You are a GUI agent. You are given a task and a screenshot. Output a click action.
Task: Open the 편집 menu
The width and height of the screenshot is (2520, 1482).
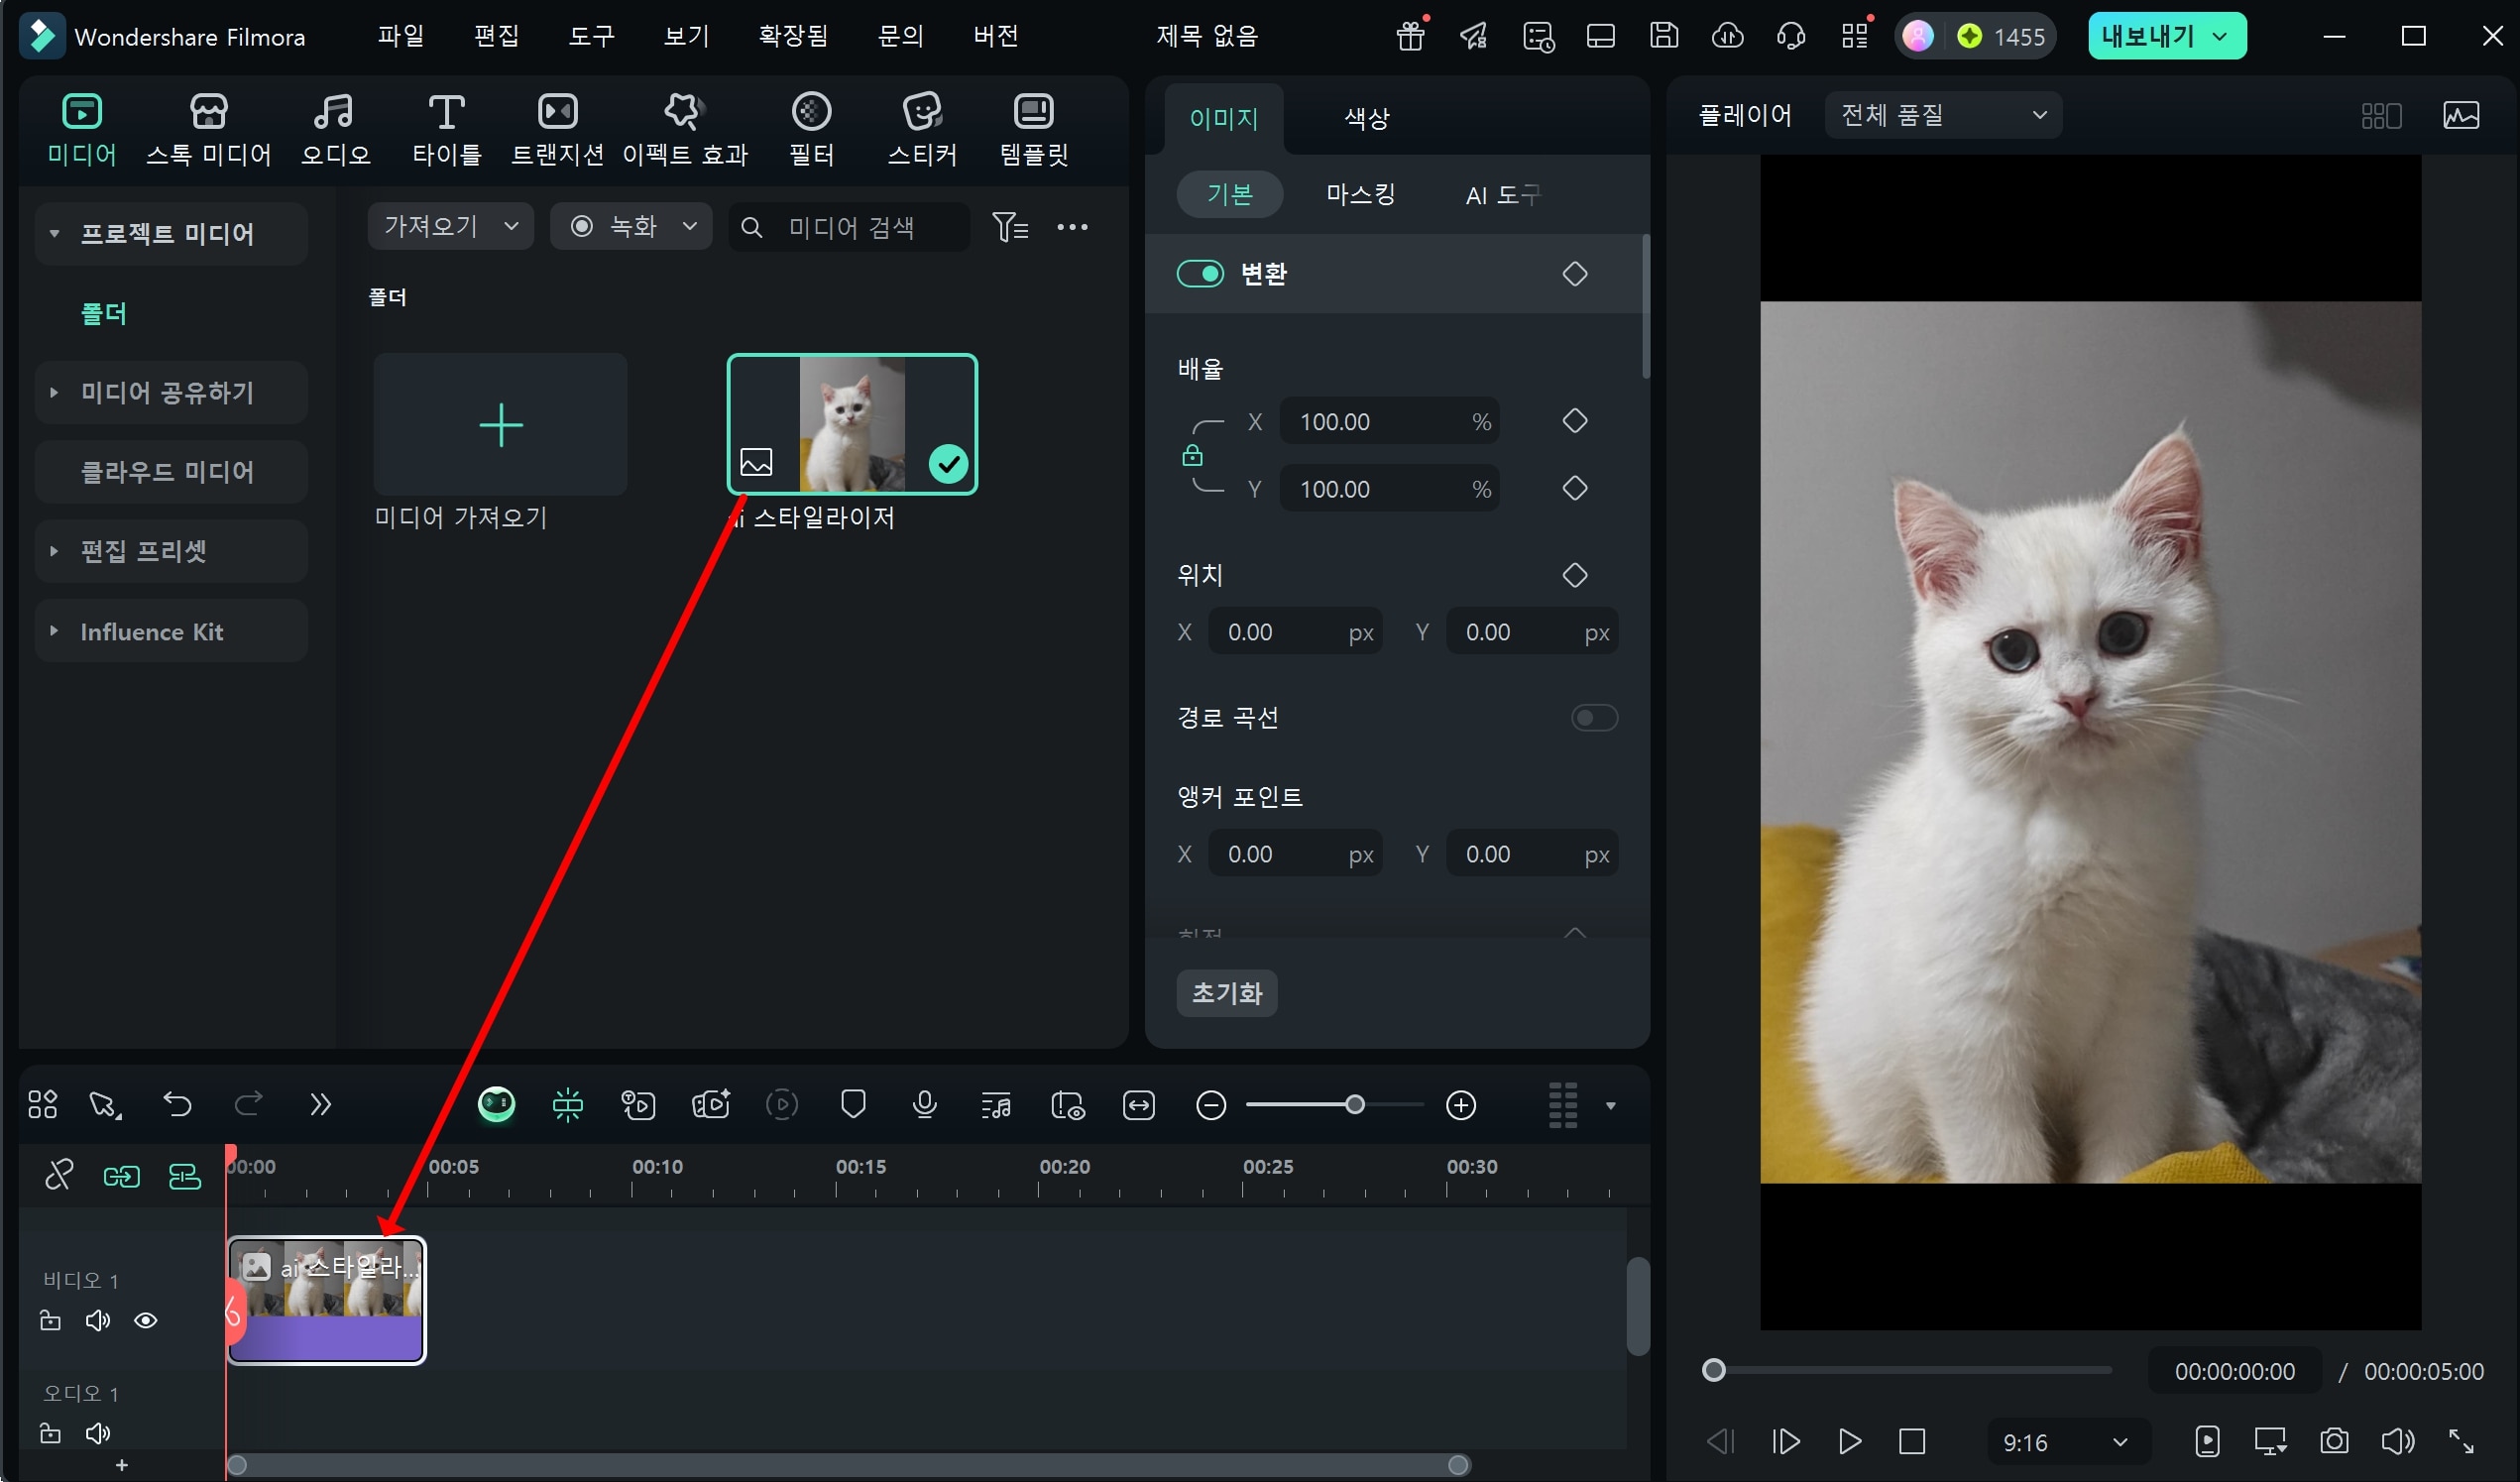click(496, 36)
